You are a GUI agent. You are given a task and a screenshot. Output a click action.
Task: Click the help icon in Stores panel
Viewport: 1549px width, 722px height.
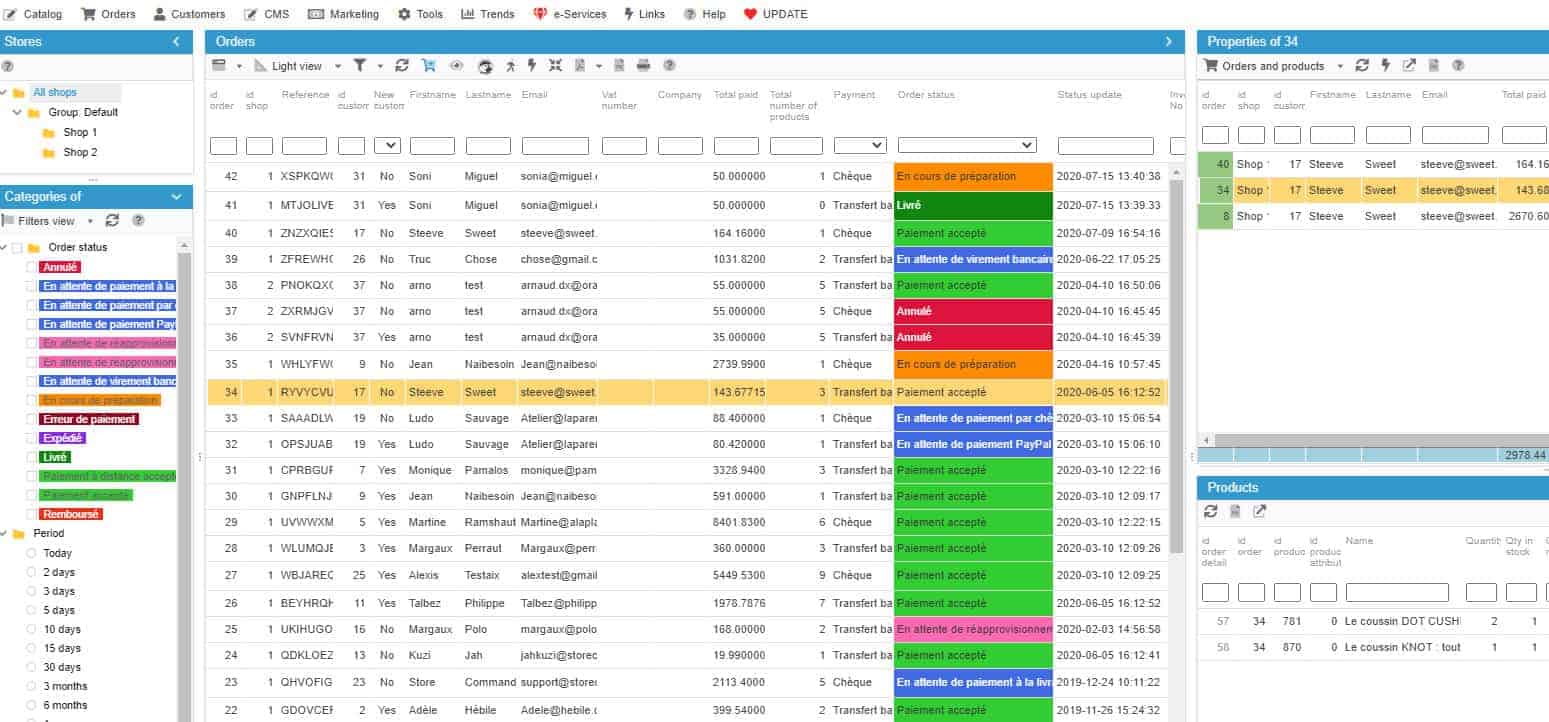pyautogui.click(x=8, y=67)
